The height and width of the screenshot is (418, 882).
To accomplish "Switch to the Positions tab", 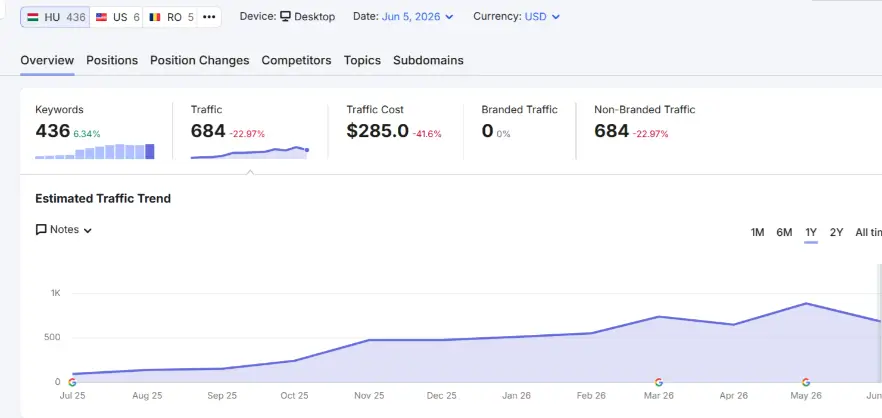I will tap(112, 60).
